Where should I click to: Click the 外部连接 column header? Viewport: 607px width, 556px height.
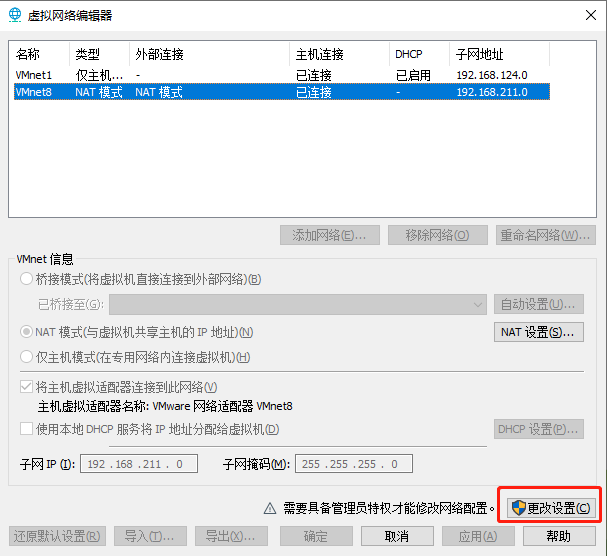tap(209, 54)
